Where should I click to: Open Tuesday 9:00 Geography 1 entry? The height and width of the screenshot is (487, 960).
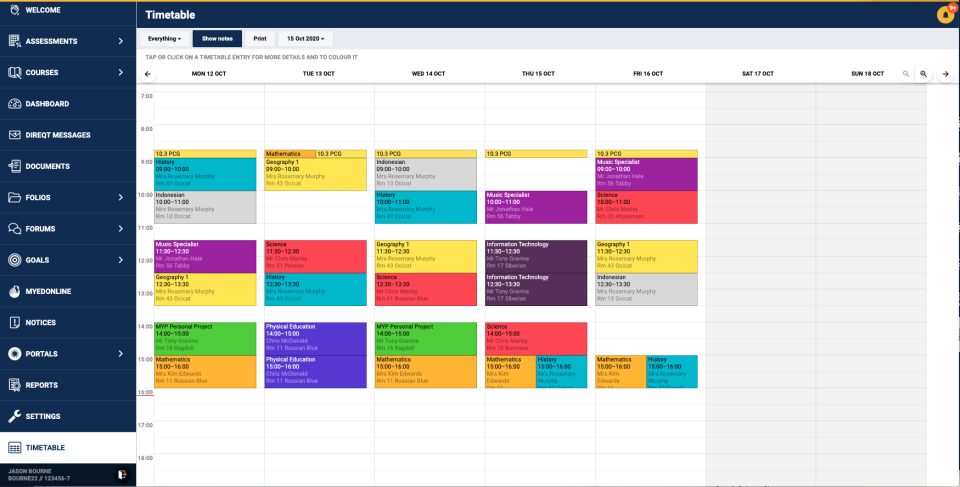pos(315,175)
